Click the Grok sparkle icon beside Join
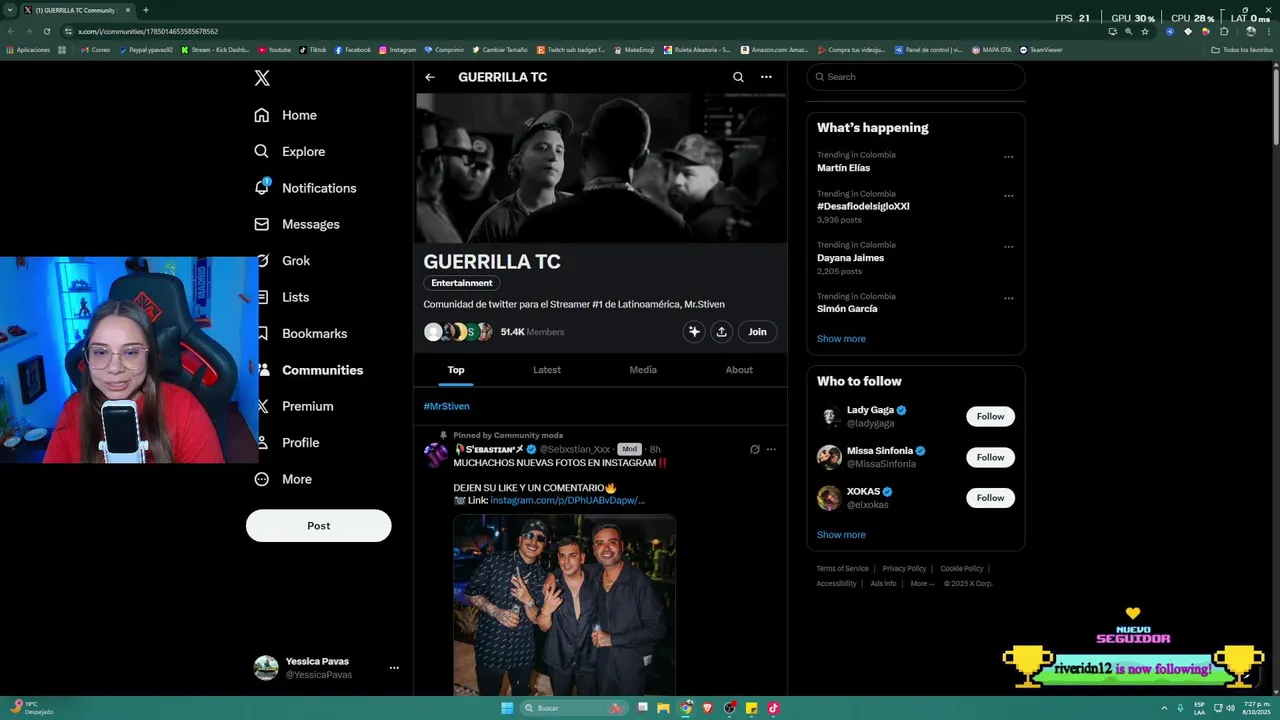The height and width of the screenshot is (720, 1280). click(694, 332)
